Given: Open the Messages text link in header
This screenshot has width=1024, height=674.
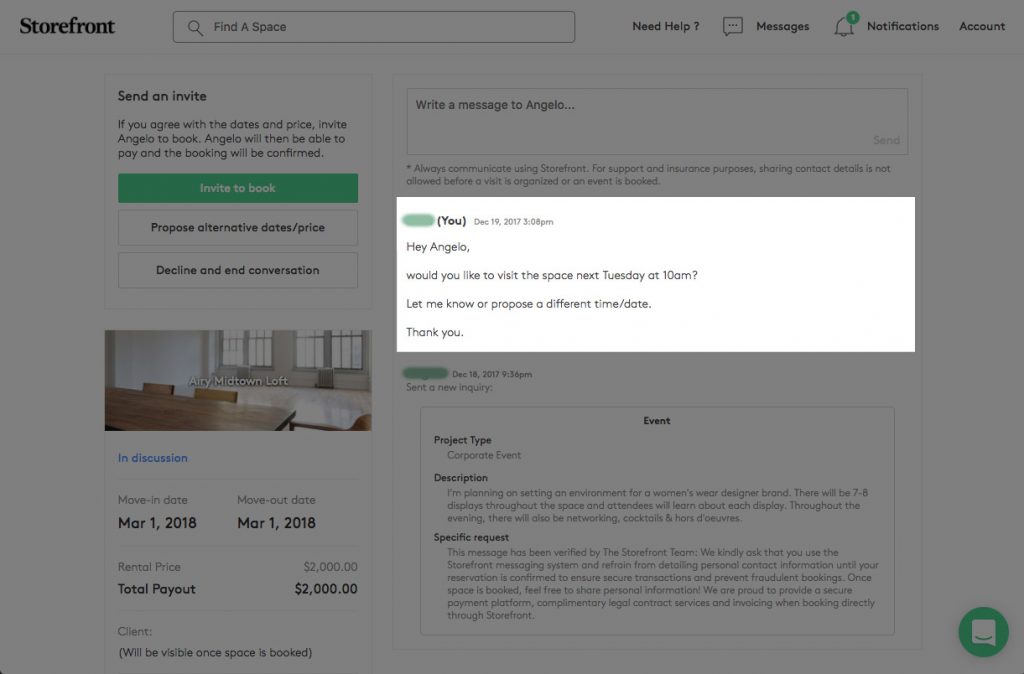Looking at the screenshot, I should pos(782,26).
